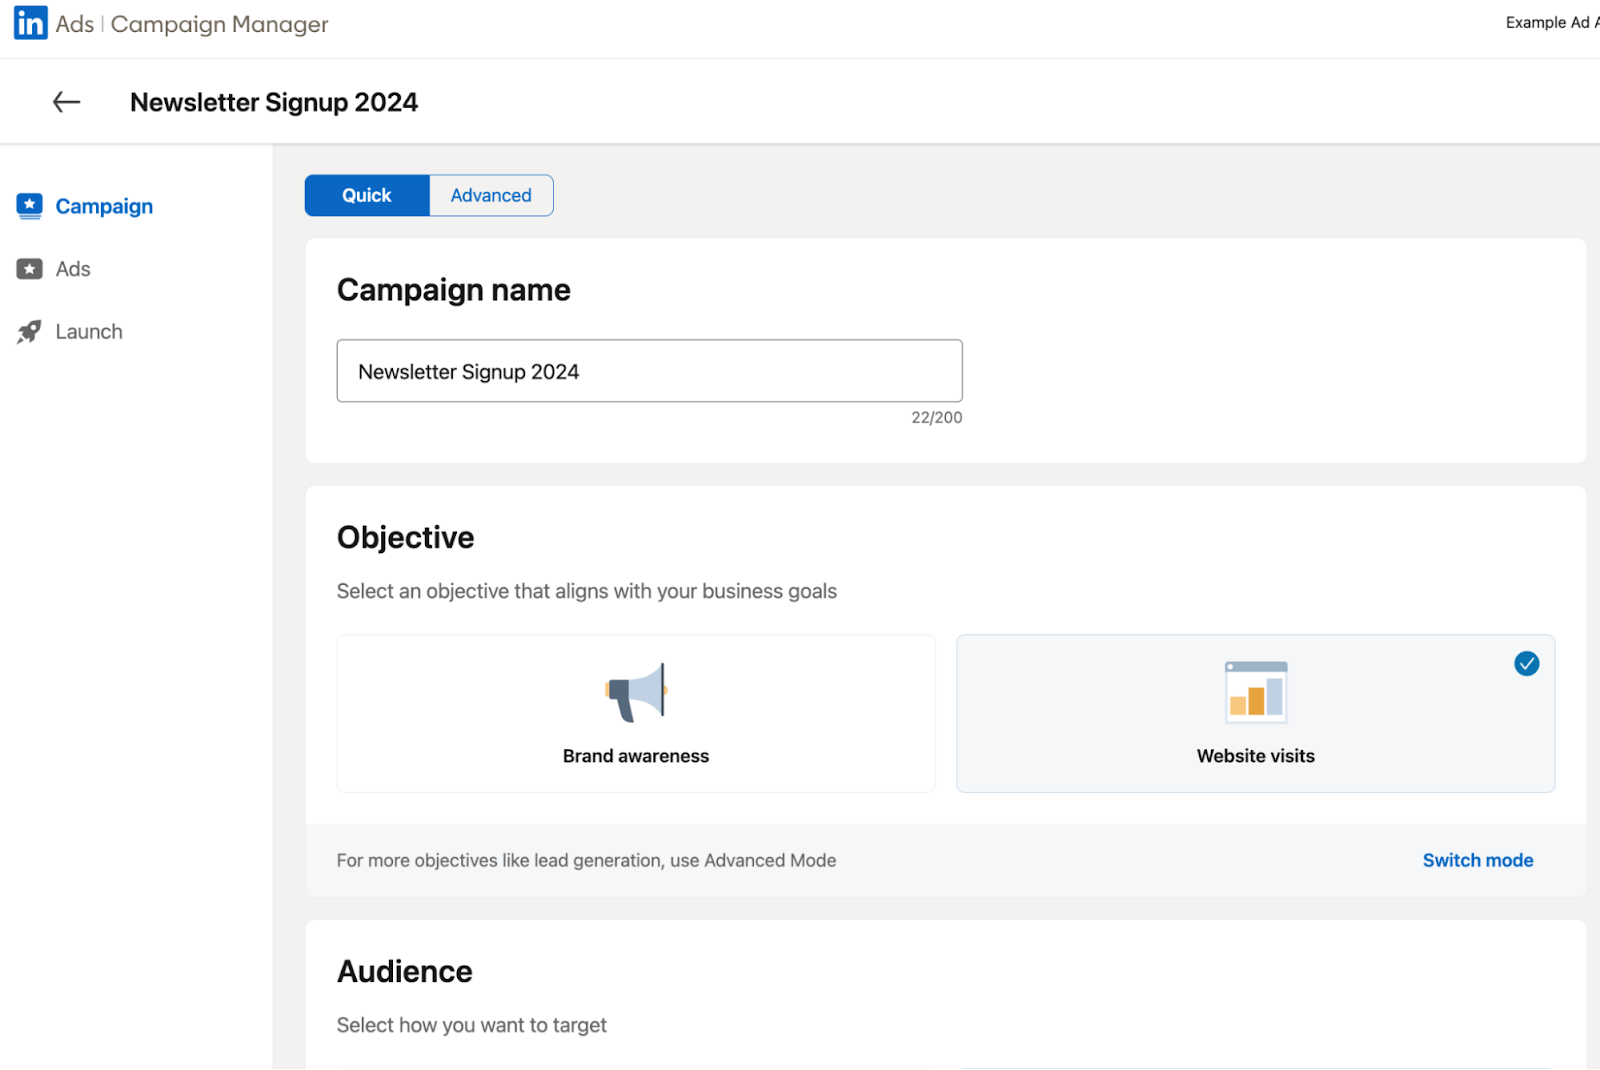Select the Brand awareness objective
Screen dimensions: 1600x1070
pos(635,713)
